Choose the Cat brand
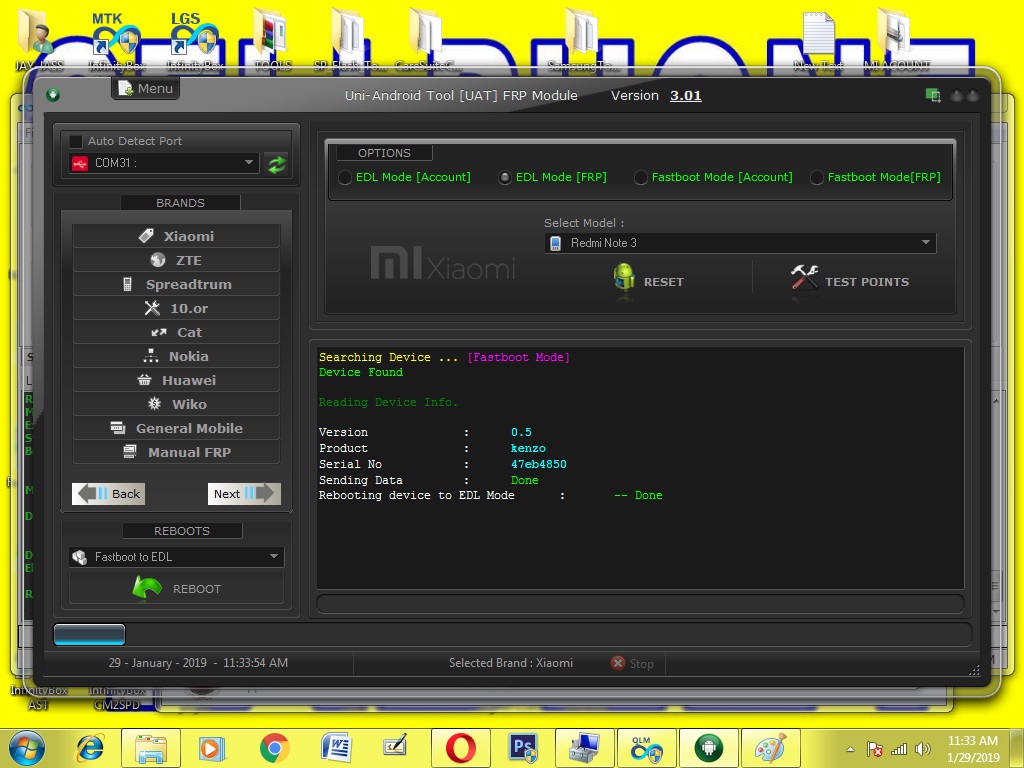1024x768 pixels. [176, 332]
